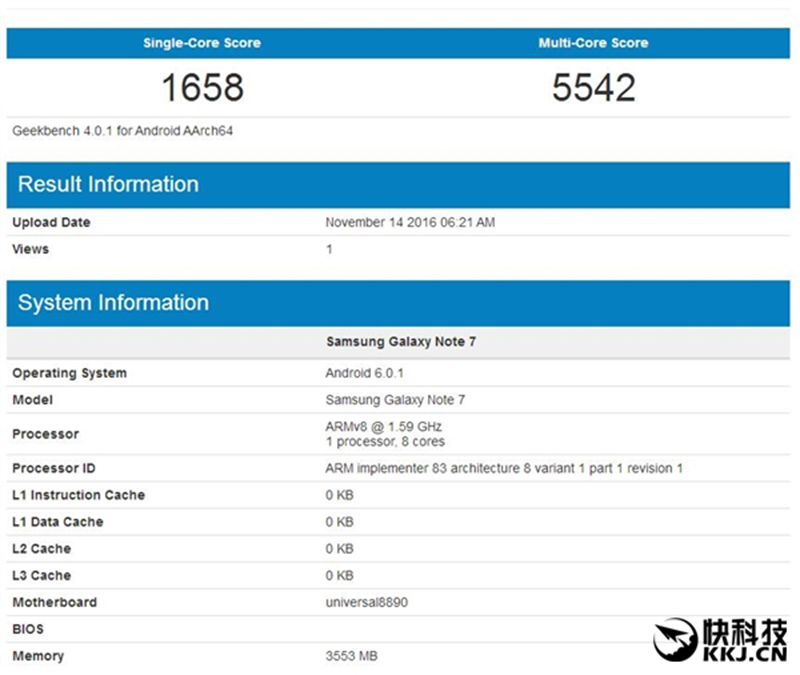
Task: Switch to the Single-Core Score tab
Action: click(201, 42)
